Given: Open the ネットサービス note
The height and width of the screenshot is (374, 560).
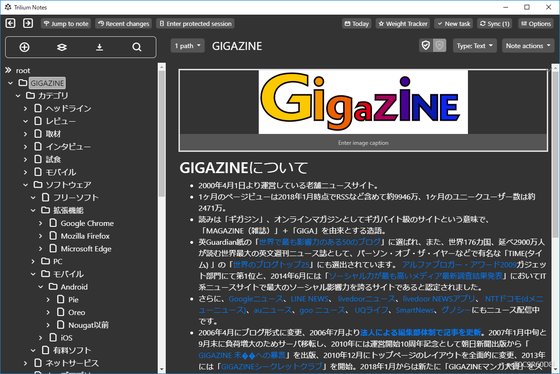Looking at the screenshot, I should coord(72,363).
